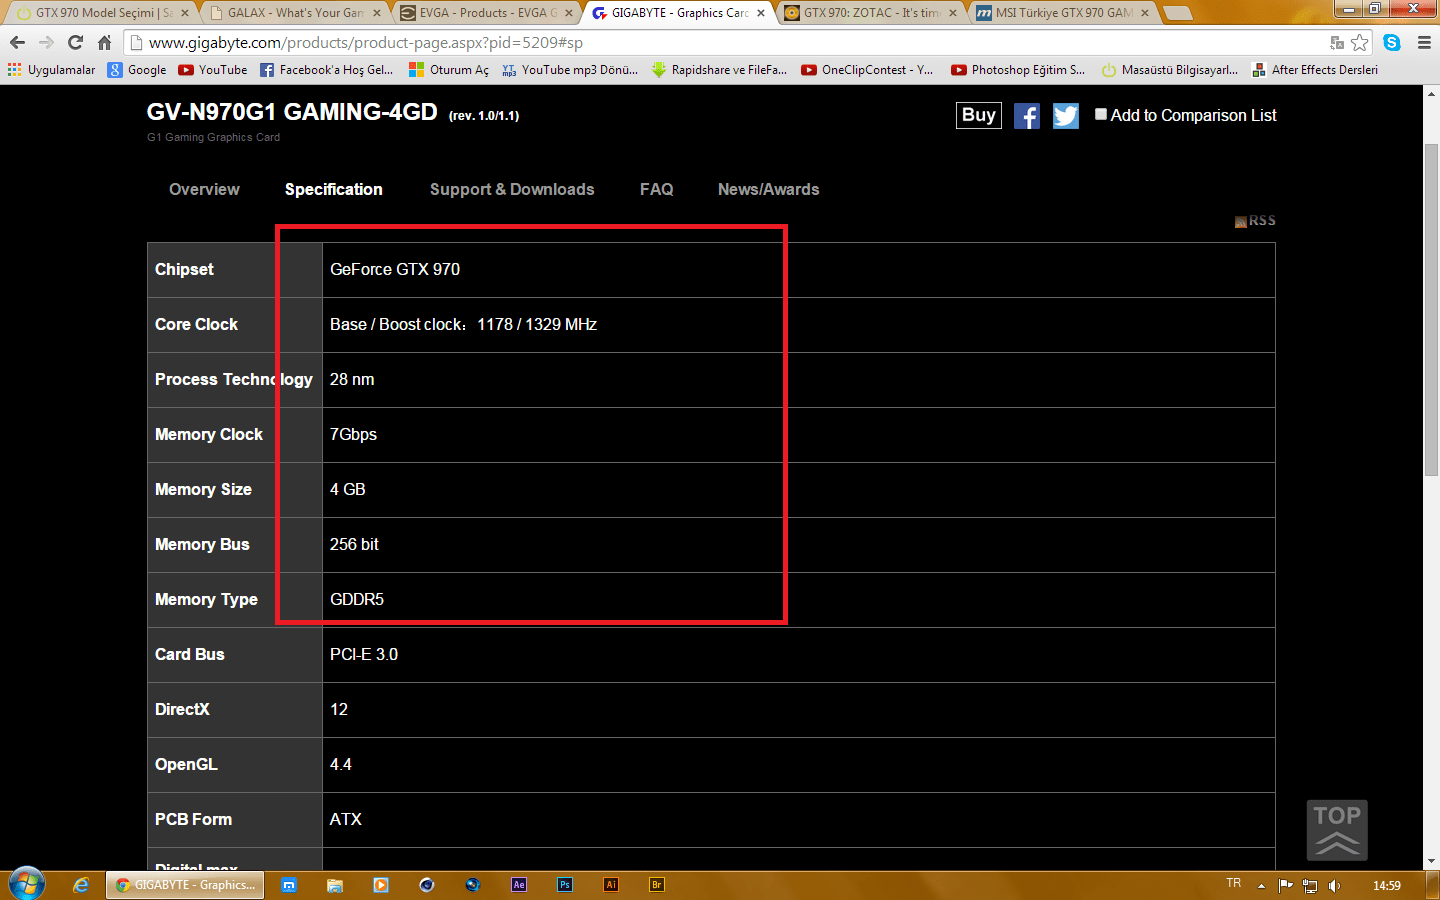Jump to TOP of the page
Viewport: 1440px width, 900px height.
(x=1337, y=830)
